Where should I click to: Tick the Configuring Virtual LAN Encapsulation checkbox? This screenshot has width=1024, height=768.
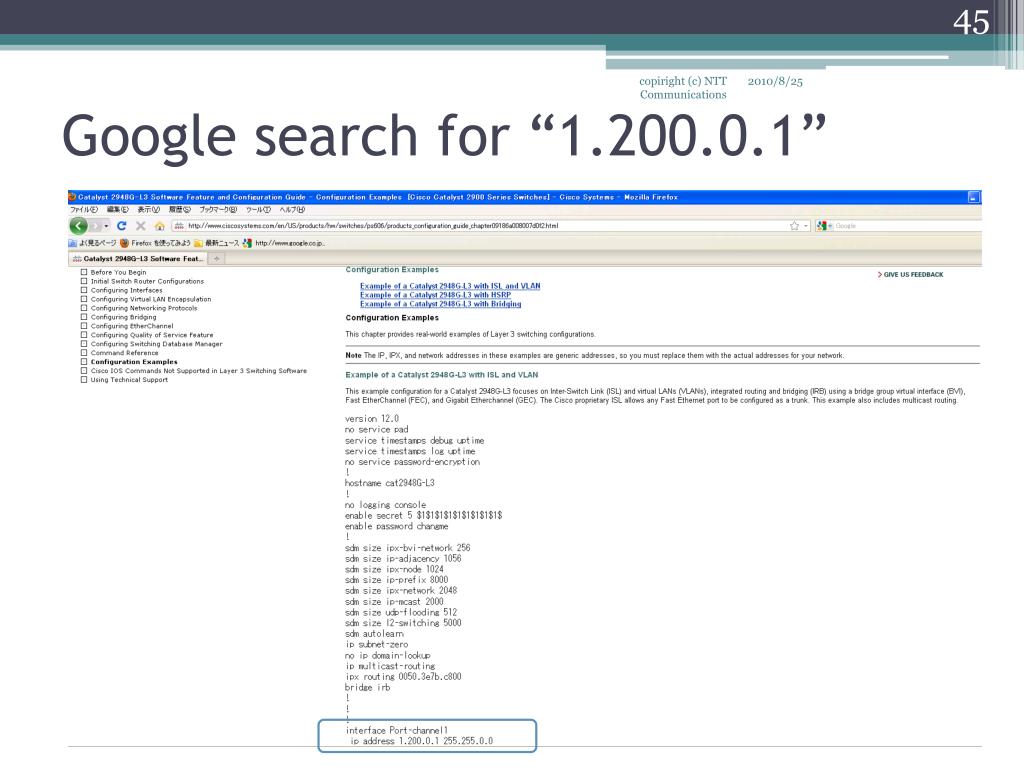(84, 299)
